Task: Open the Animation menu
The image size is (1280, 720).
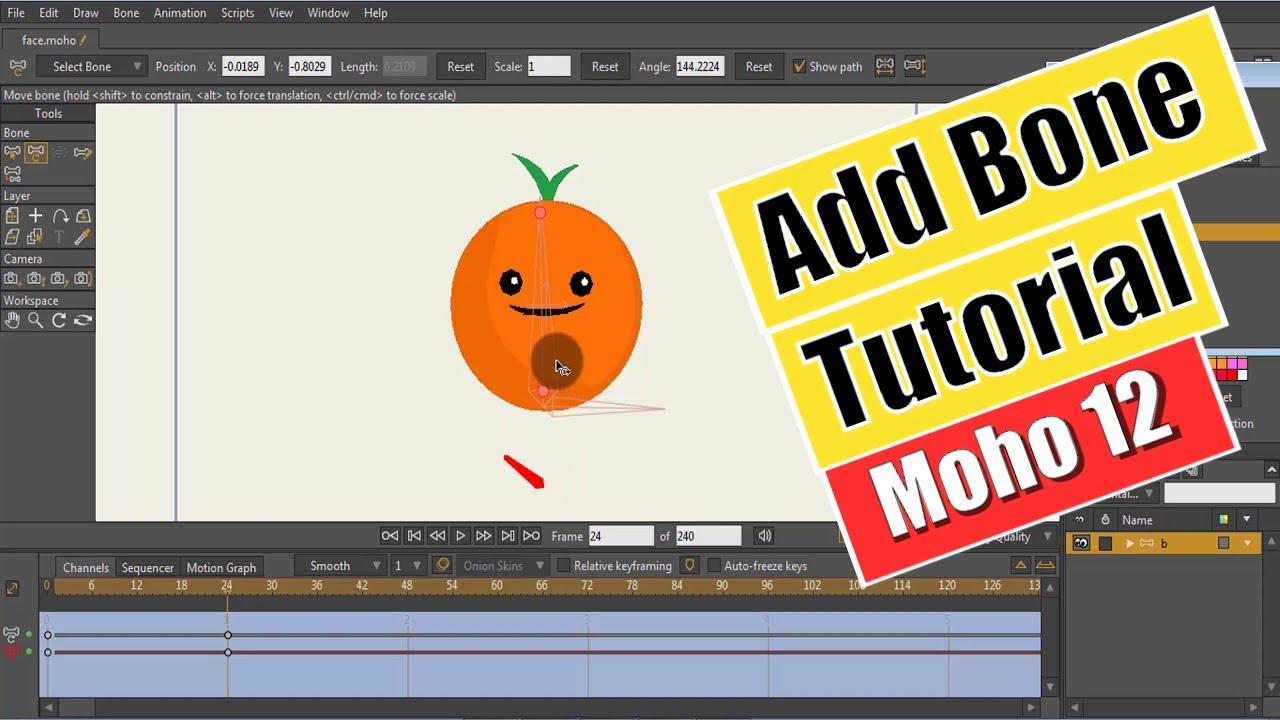Action: pyautogui.click(x=180, y=13)
